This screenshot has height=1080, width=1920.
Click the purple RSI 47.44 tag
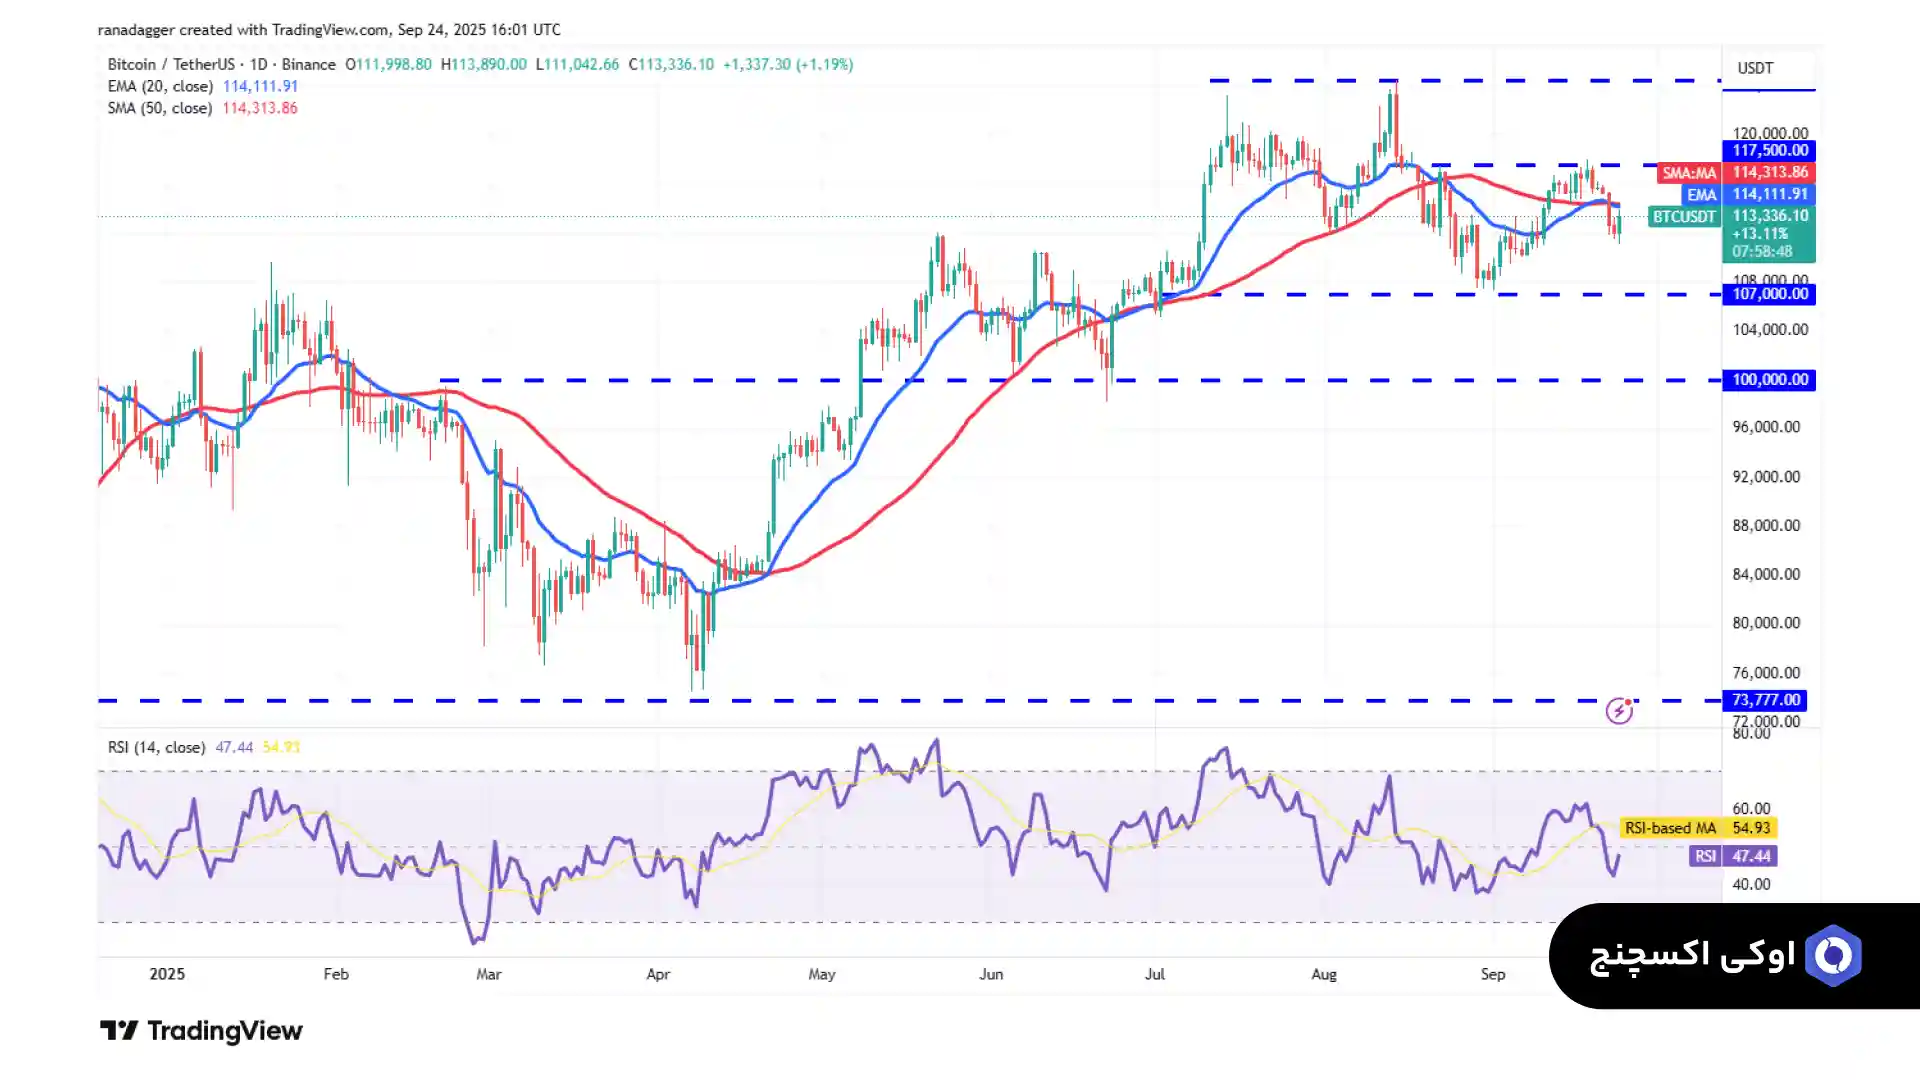pos(1733,856)
